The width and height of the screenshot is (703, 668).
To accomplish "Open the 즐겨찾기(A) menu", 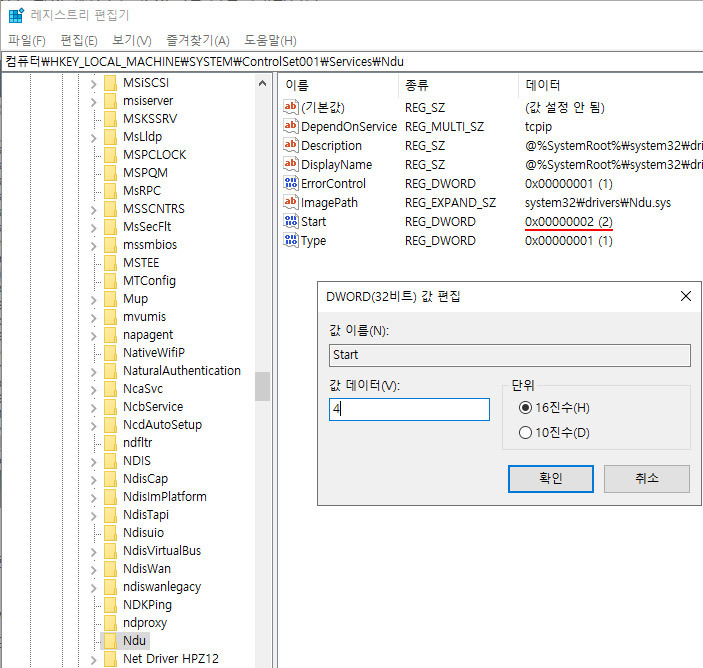I will click(x=198, y=40).
